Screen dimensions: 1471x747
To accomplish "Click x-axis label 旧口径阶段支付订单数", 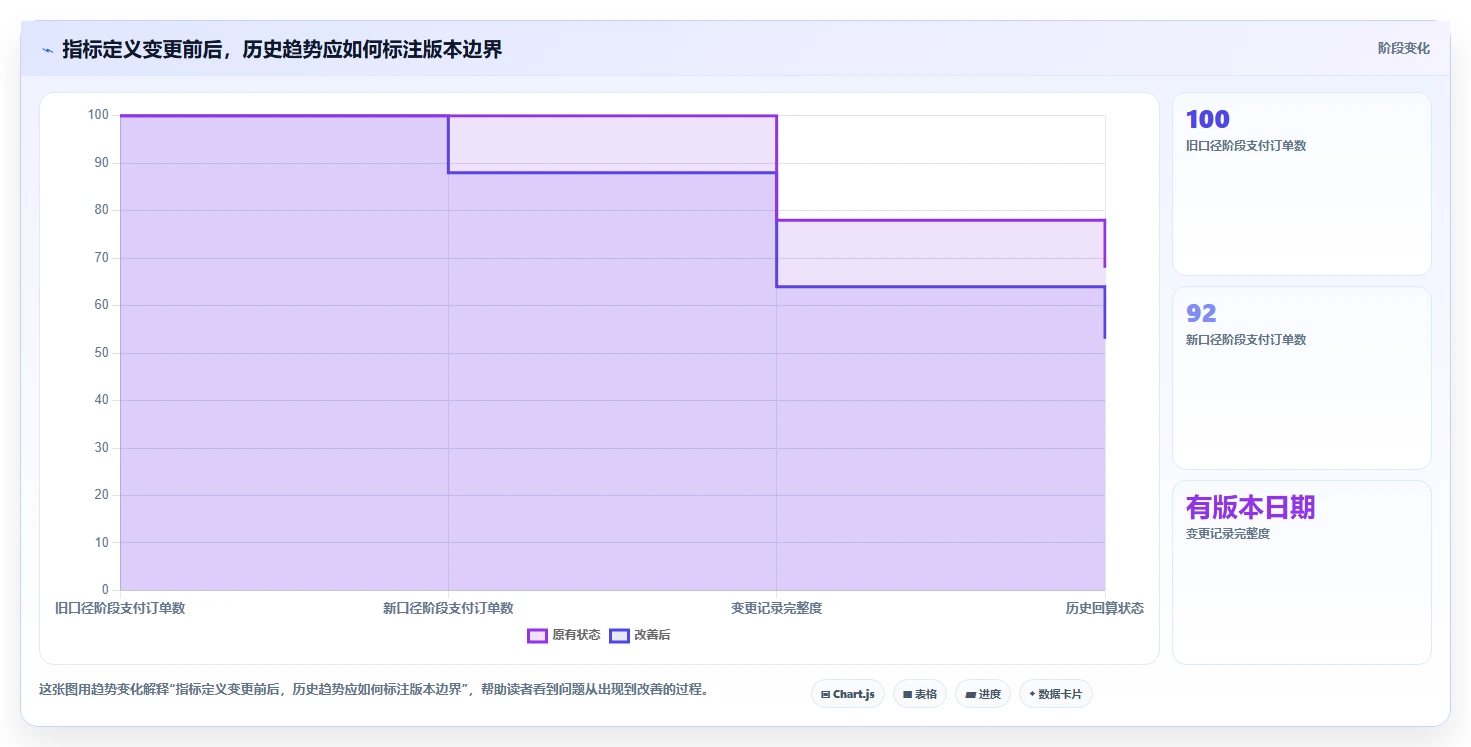I will point(120,608).
